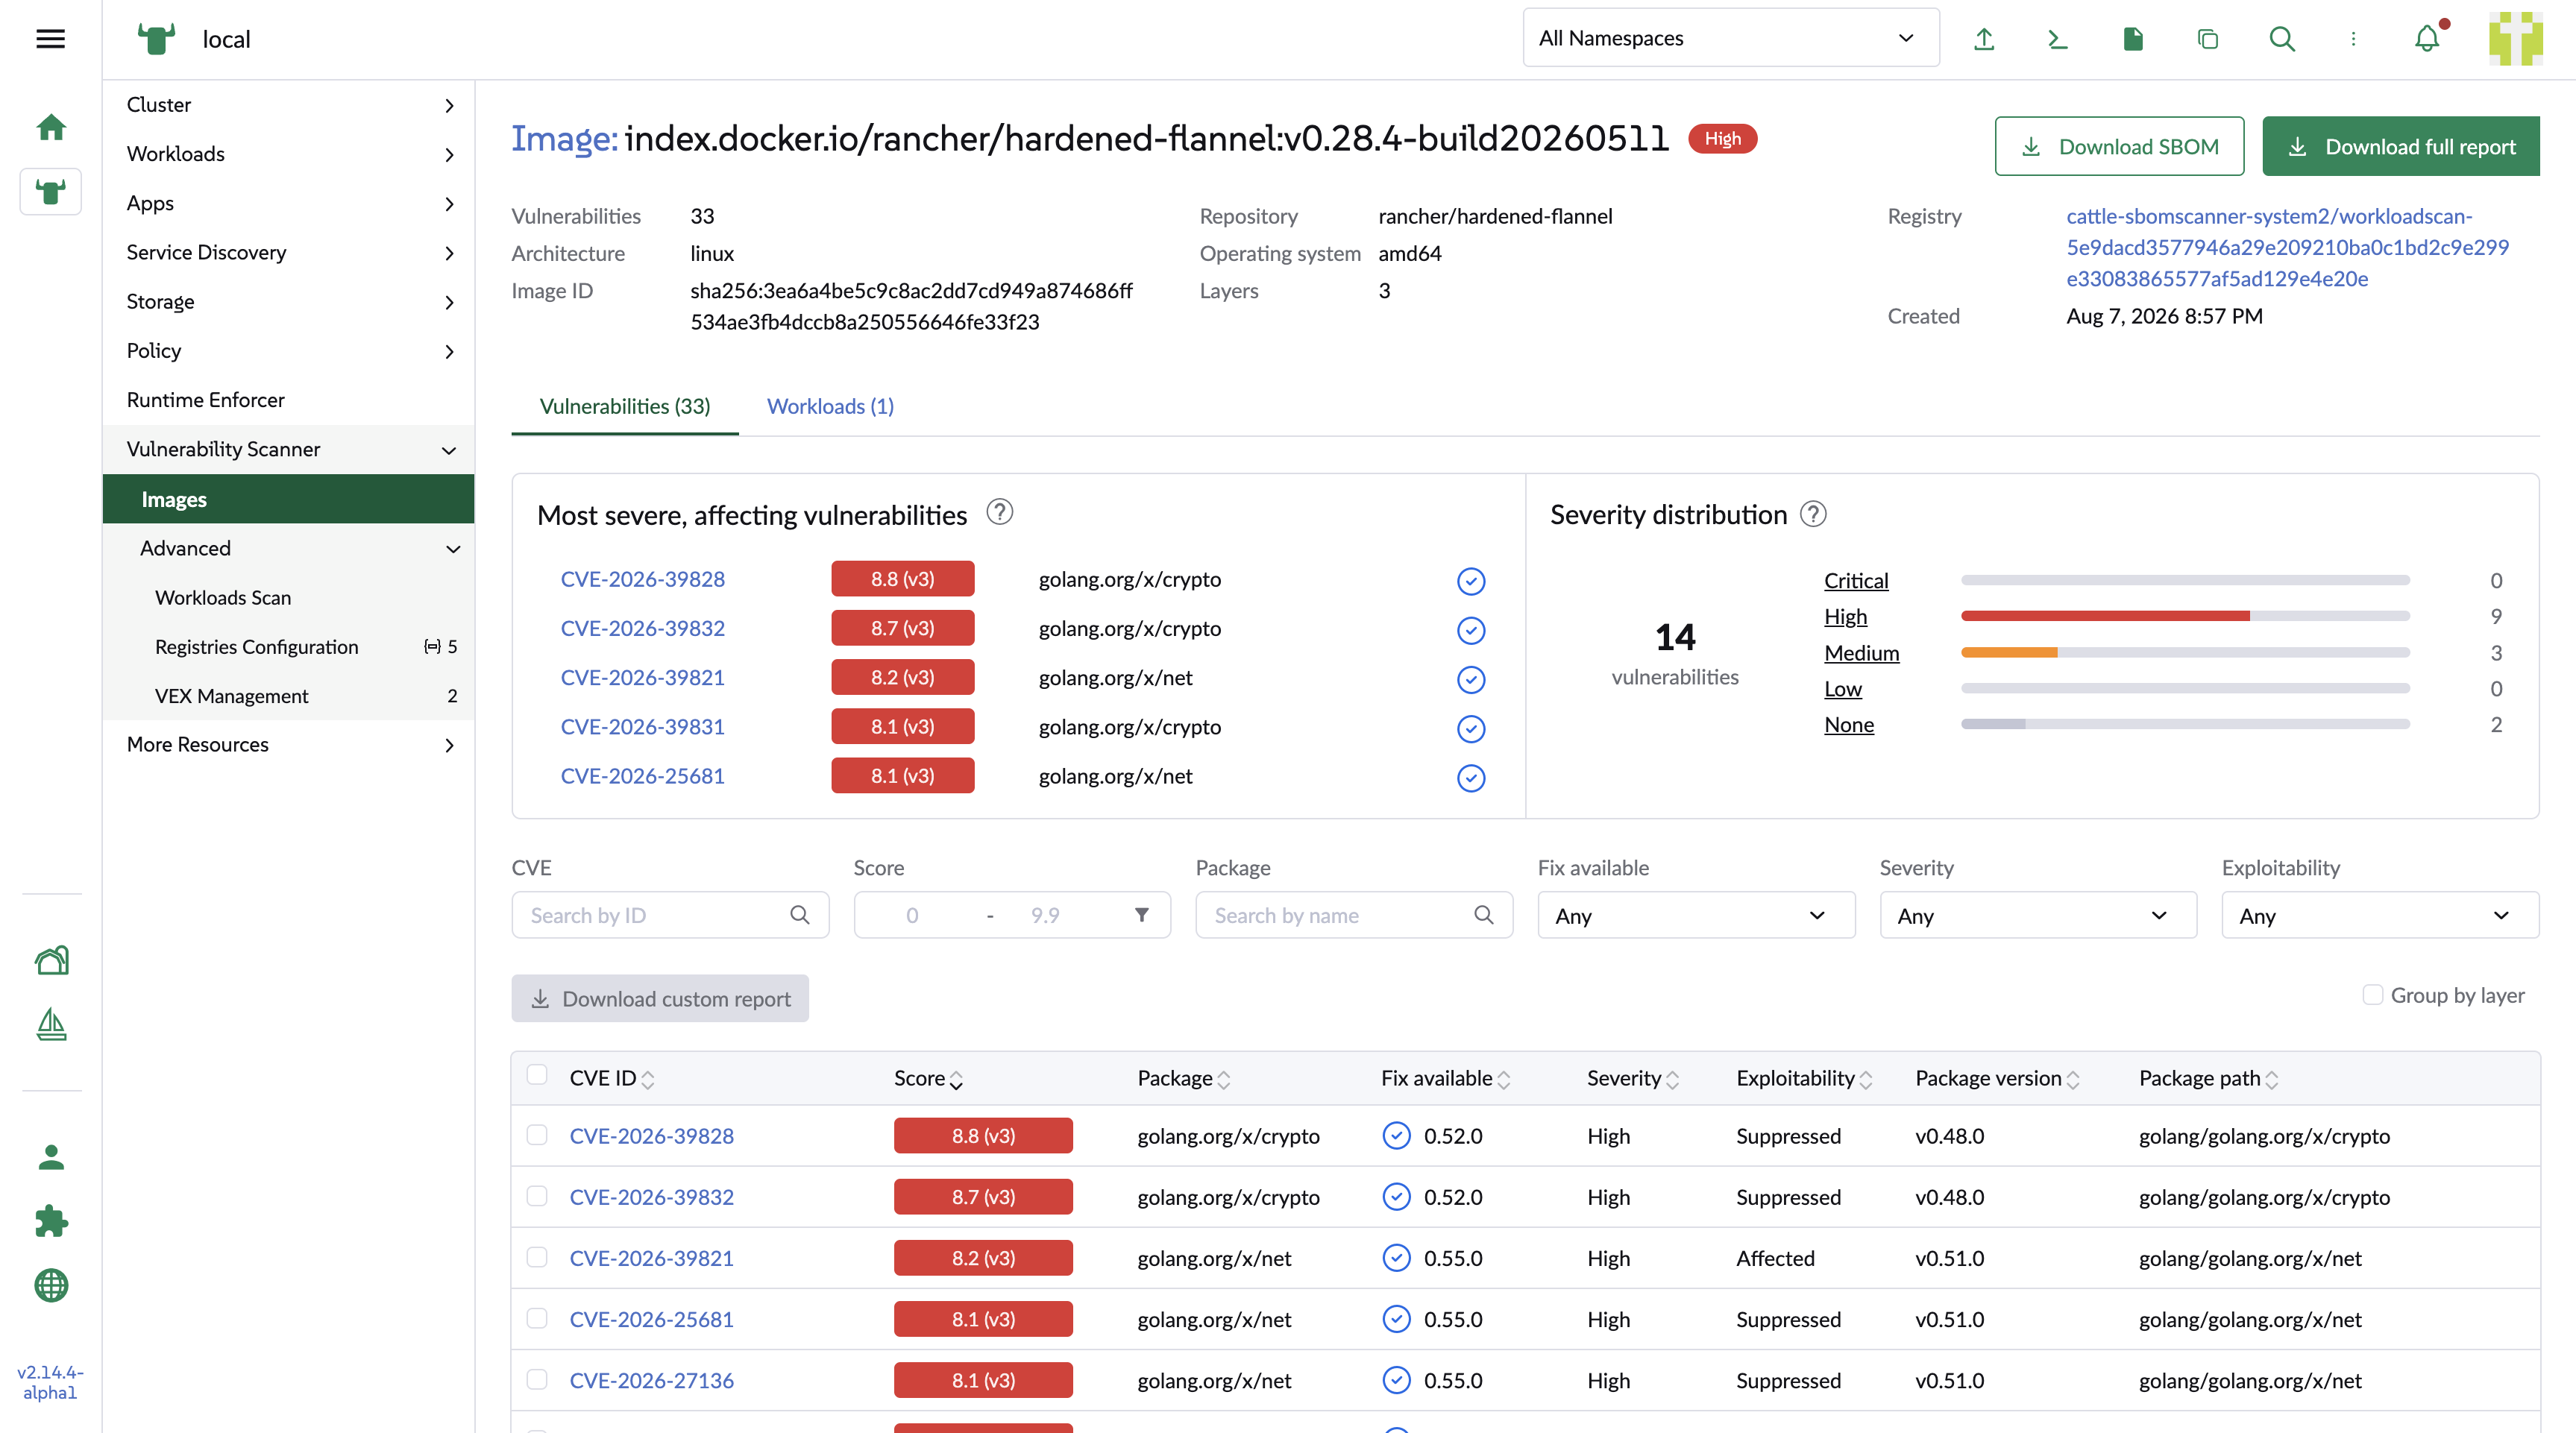Open the Continuous Delivery sailboat icon
2576x1433 pixels.
coord(51,1024)
